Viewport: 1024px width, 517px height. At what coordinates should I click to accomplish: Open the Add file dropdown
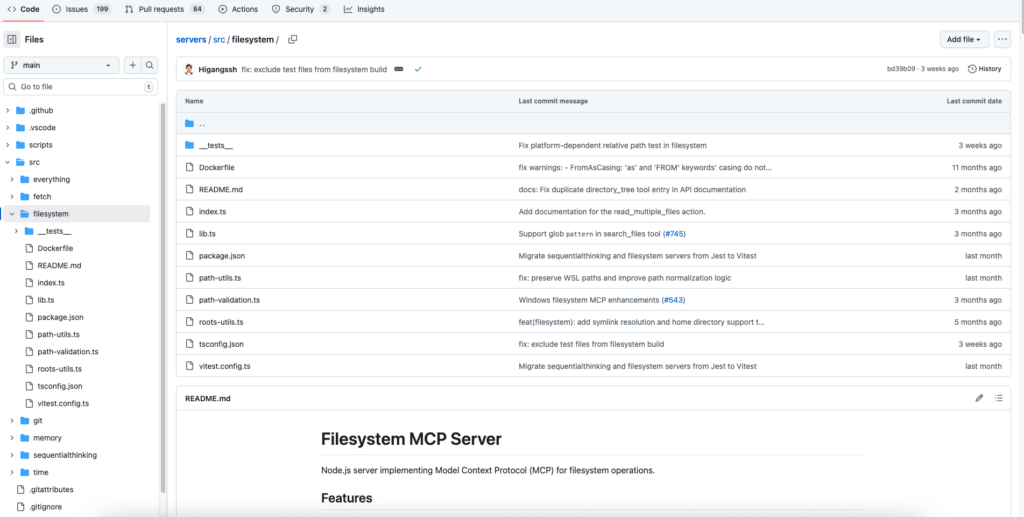pyautogui.click(x=965, y=39)
